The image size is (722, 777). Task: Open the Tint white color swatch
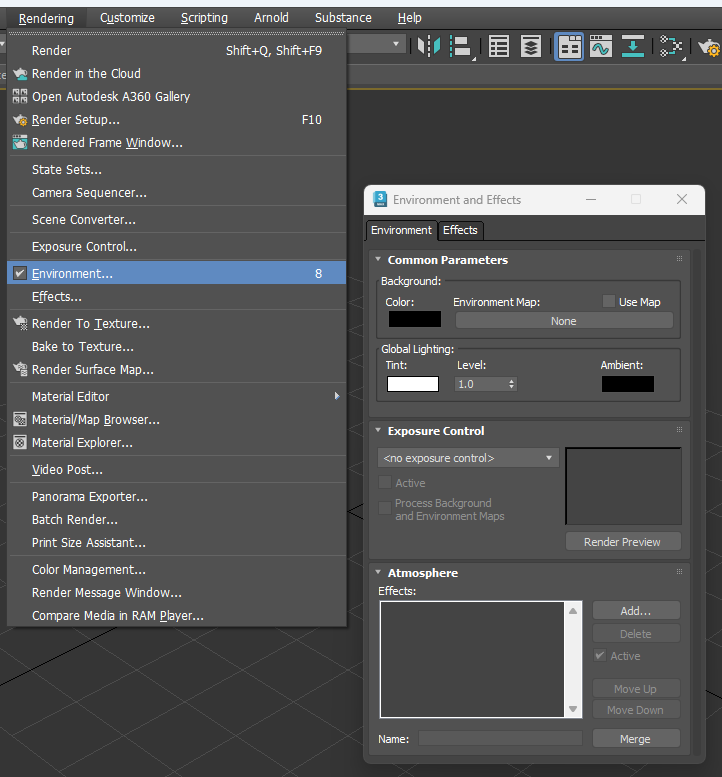click(x=412, y=384)
